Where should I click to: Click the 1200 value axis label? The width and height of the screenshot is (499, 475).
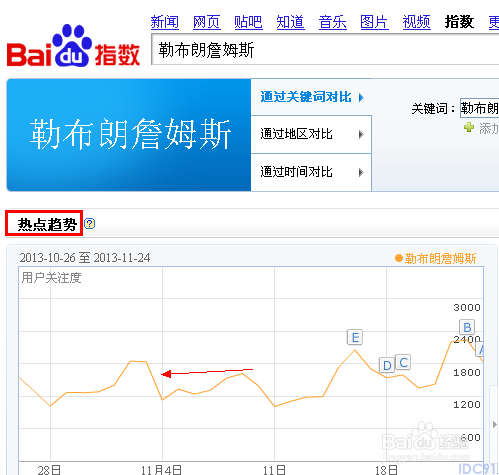[467, 405]
